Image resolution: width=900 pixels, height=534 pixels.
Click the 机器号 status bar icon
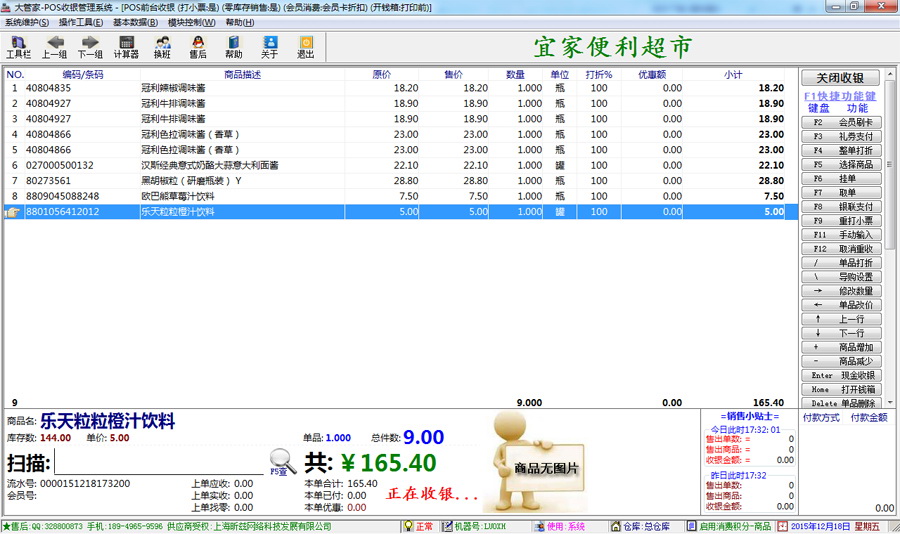coord(447,526)
